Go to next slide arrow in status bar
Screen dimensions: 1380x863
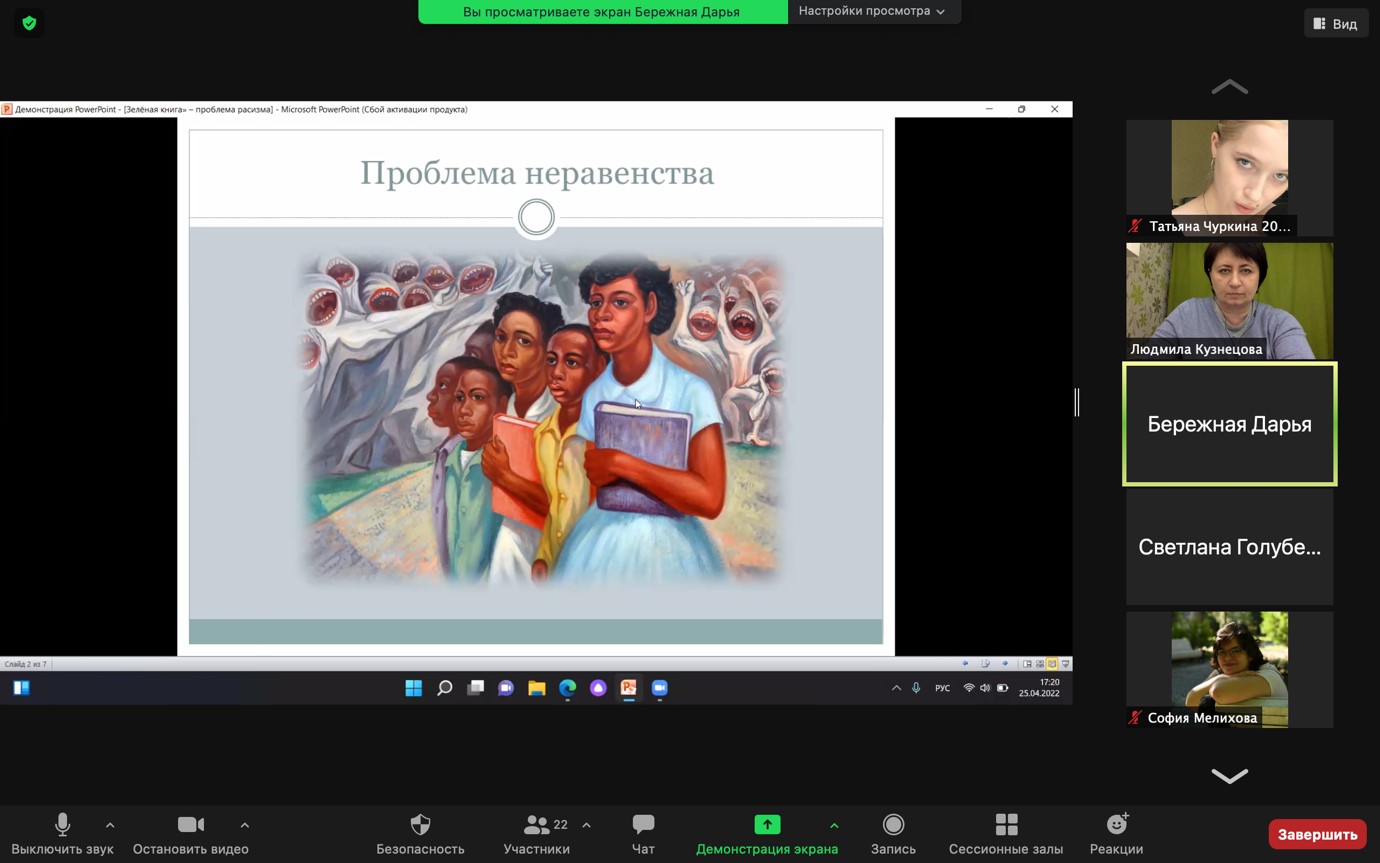pos(1005,663)
